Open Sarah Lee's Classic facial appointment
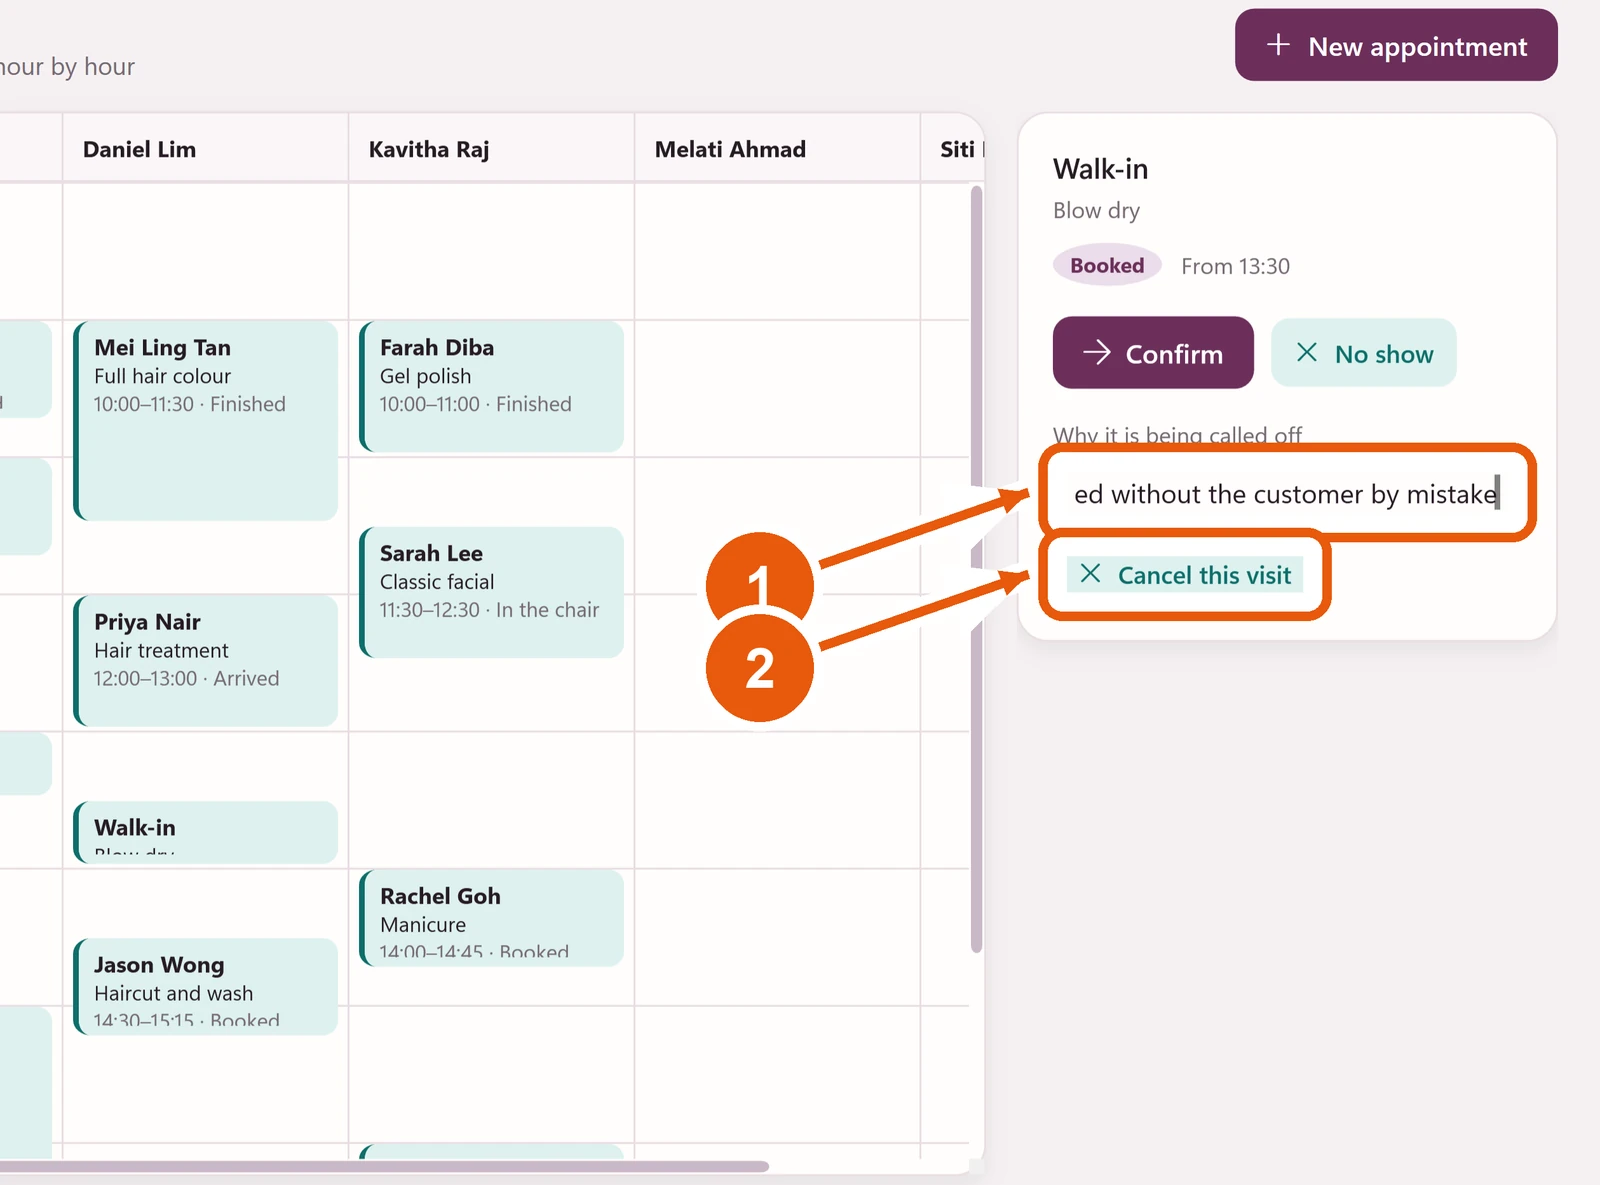This screenshot has width=1600, height=1185. click(492, 593)
